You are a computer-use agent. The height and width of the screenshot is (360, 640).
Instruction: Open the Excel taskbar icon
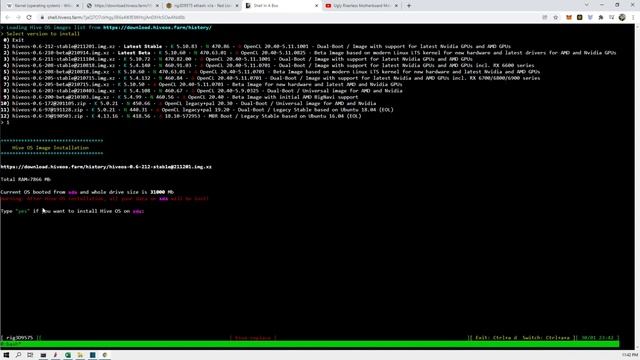(68, 355)
